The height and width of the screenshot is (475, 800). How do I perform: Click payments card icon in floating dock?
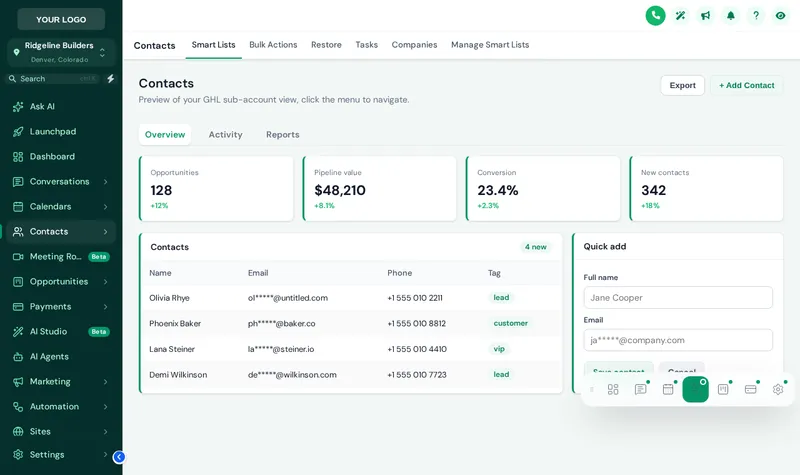point(751,389)
